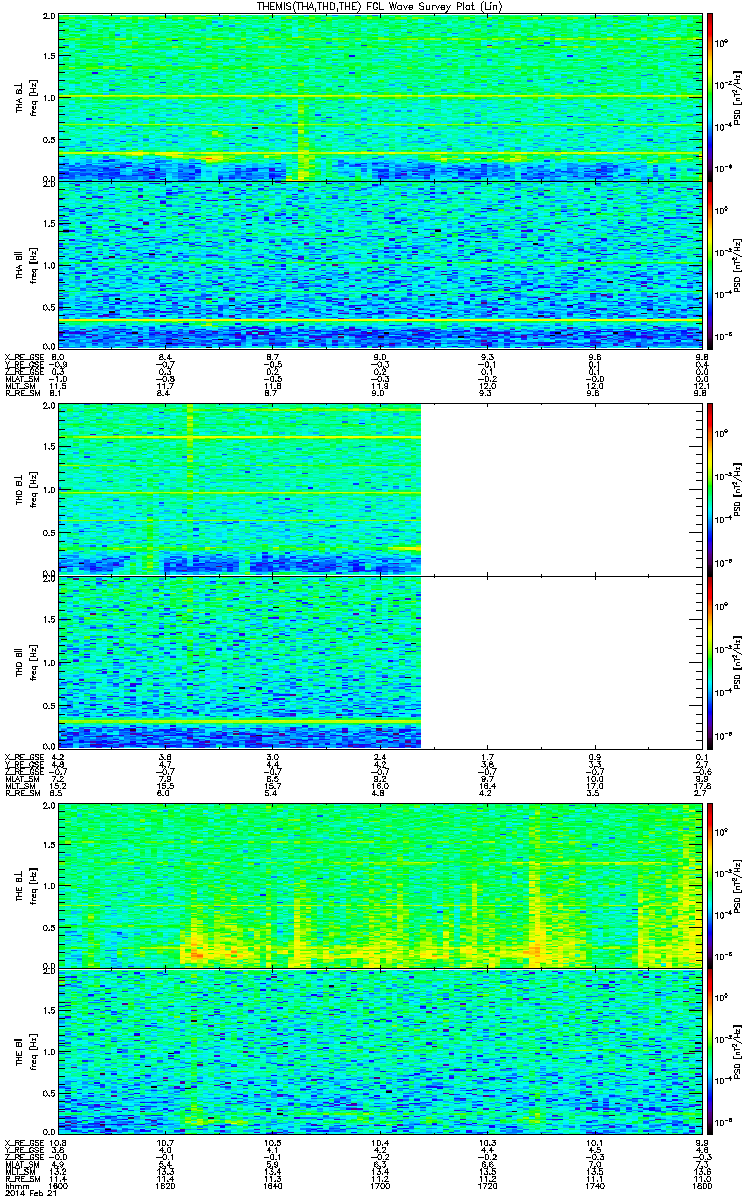The height and width of the screenshot is (1200, 750).
Task: Click inside the THE B⊥ spectrogram panel
Action: (x=380, y=885)
